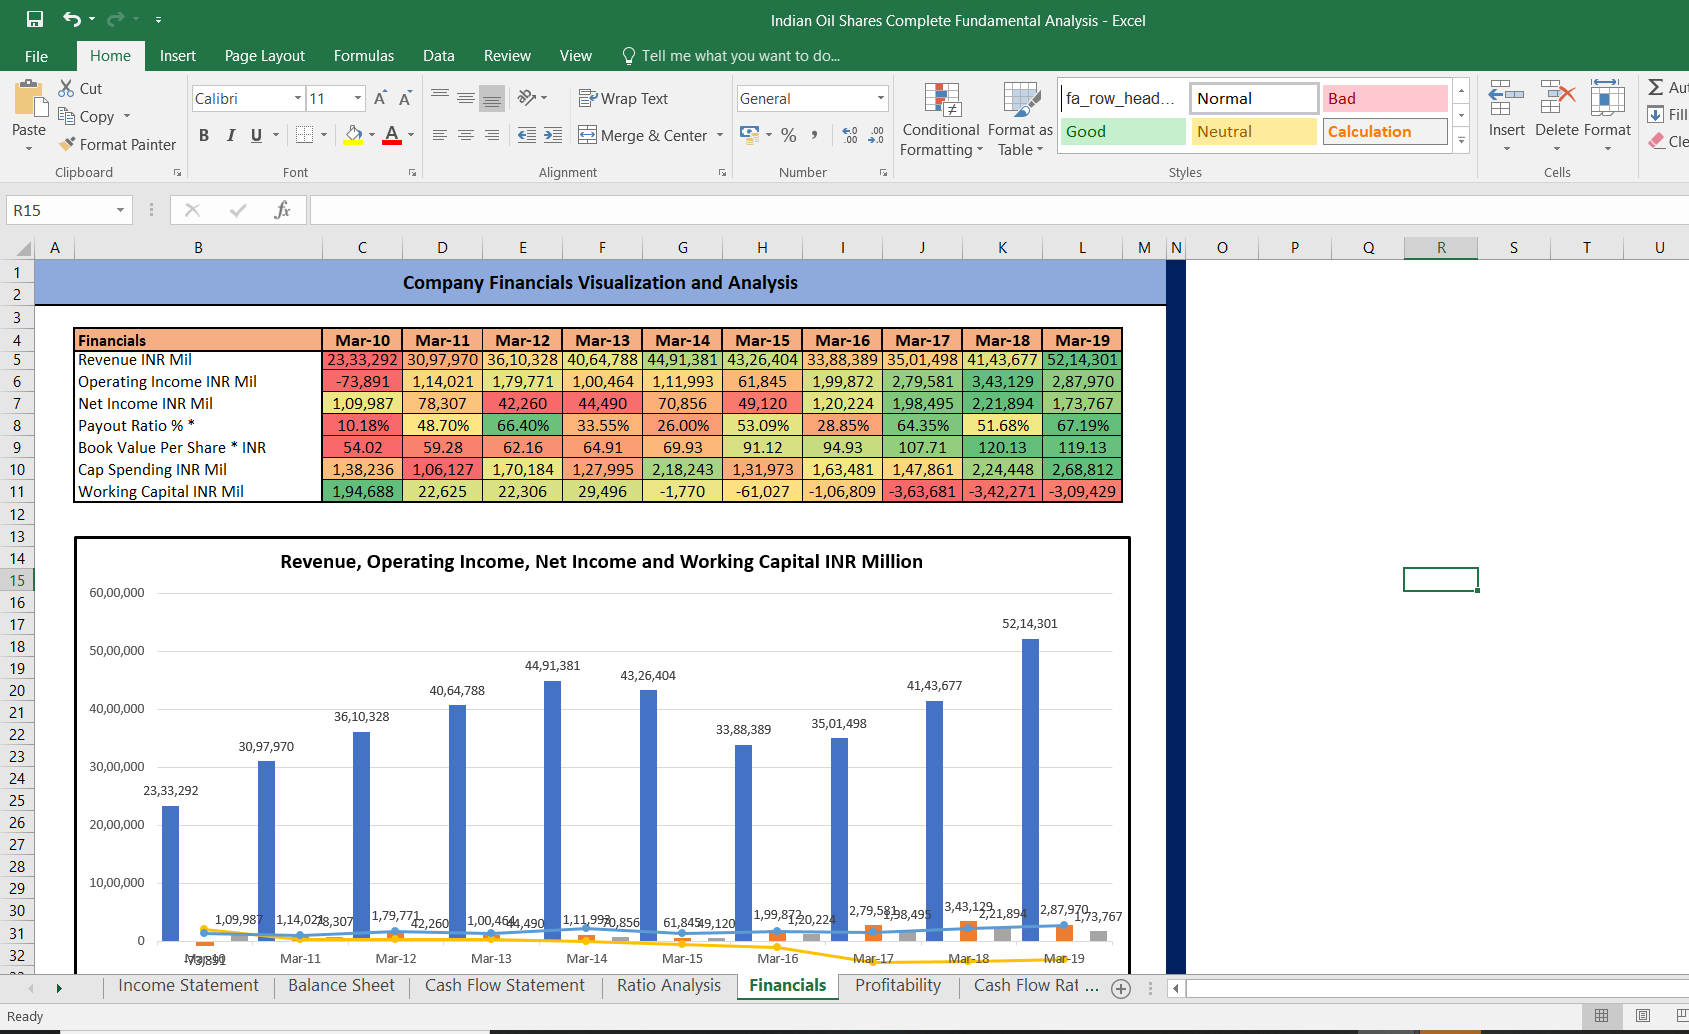Toggle Underline formatting

pyautogui.click(x=256, y=135)
